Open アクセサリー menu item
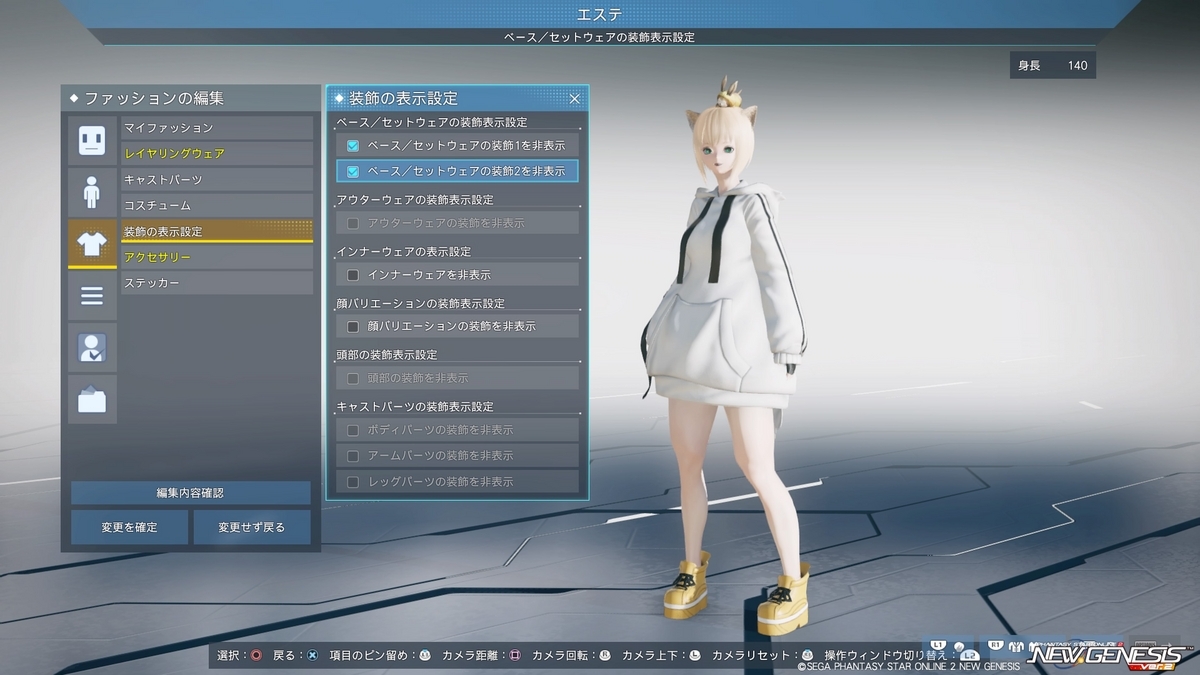Viewport: 1200px width, 675px height. [x=217, y=257]
